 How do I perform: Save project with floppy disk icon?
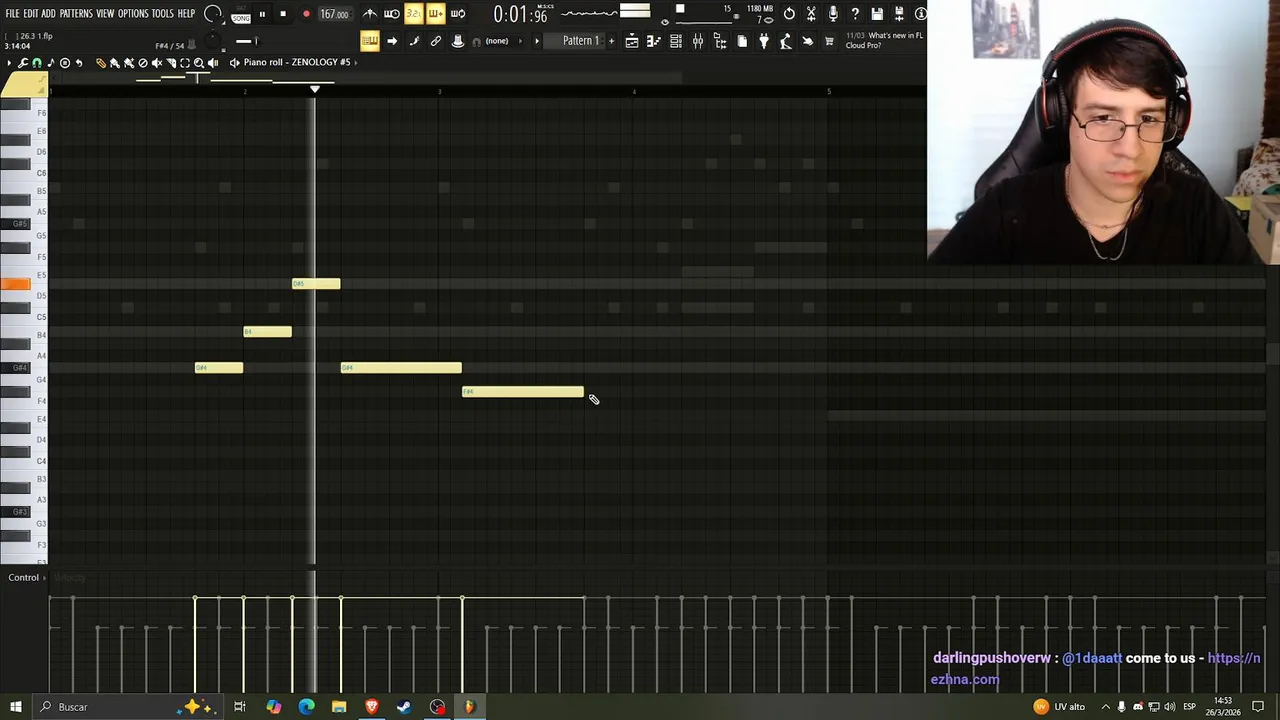click(877, 14)
